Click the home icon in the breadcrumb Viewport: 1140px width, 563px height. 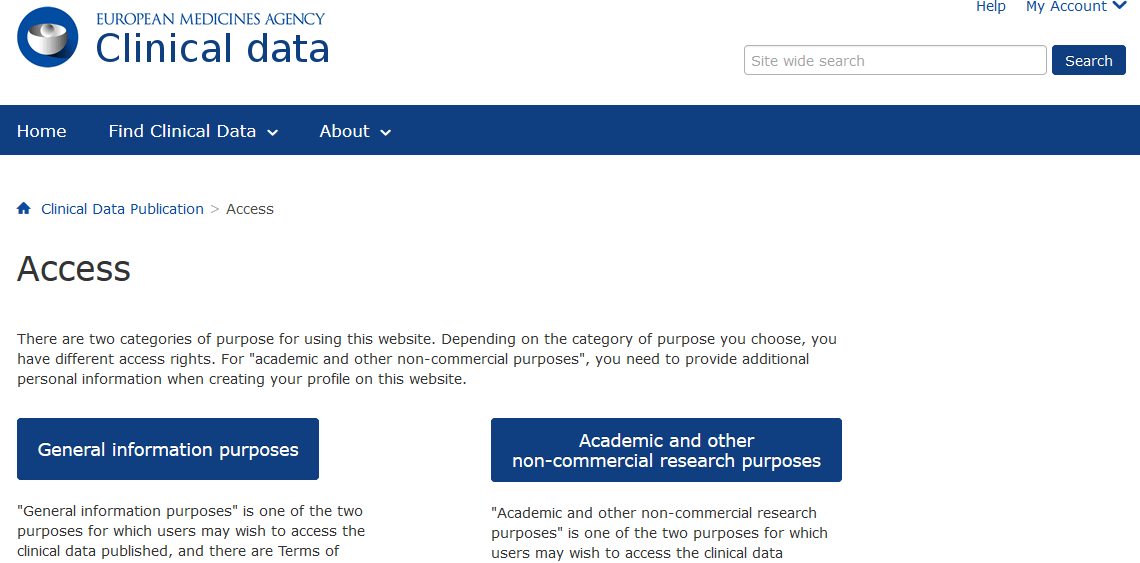click(x=24, y=209)
